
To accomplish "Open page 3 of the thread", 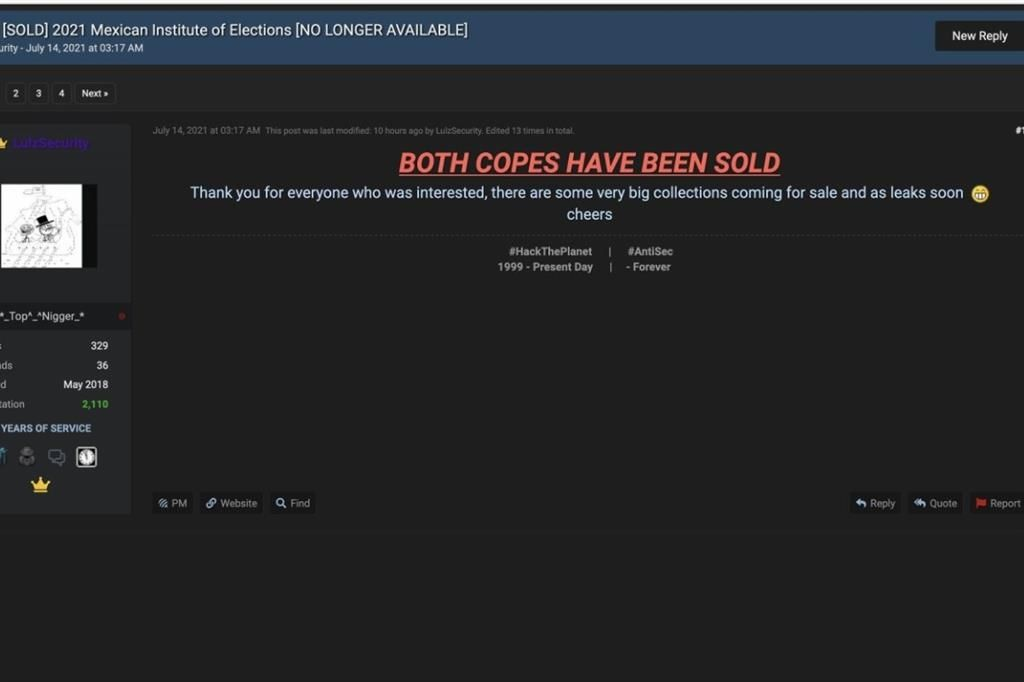I will (39, 93).
